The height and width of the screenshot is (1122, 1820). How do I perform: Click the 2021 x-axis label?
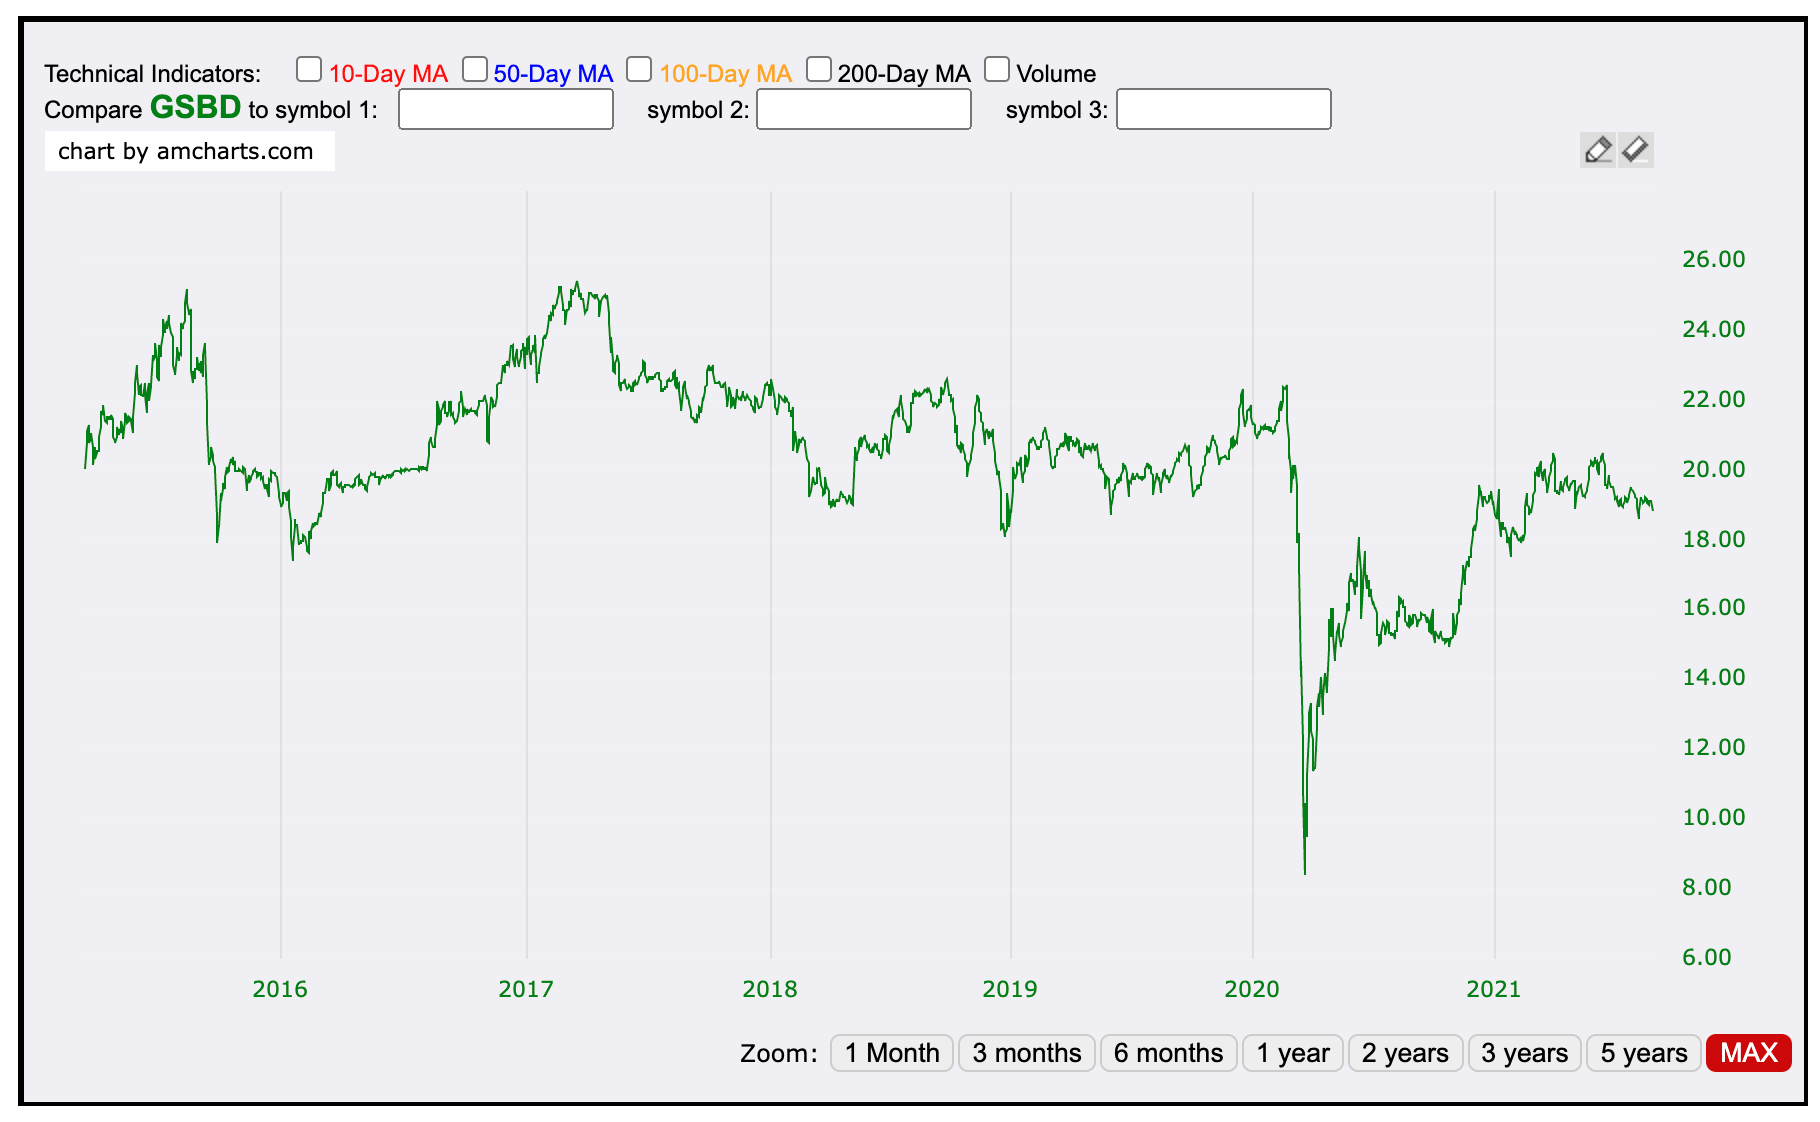click(x=1494, y=989)
